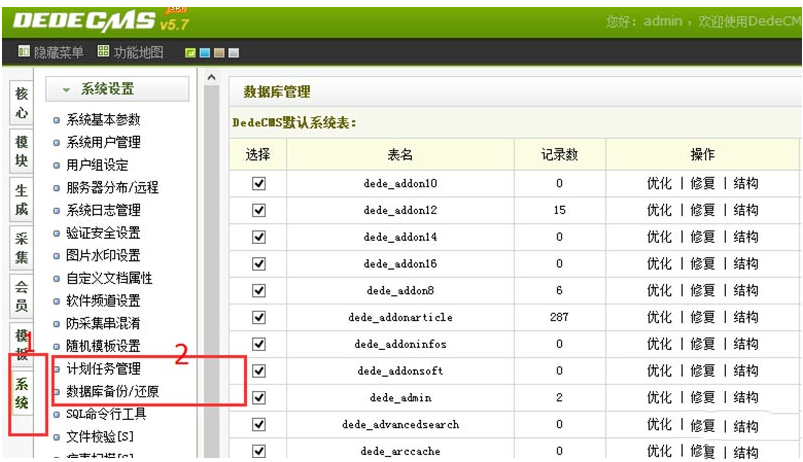Toggle checkbox for dede_addonarticle row

point(259,317)
